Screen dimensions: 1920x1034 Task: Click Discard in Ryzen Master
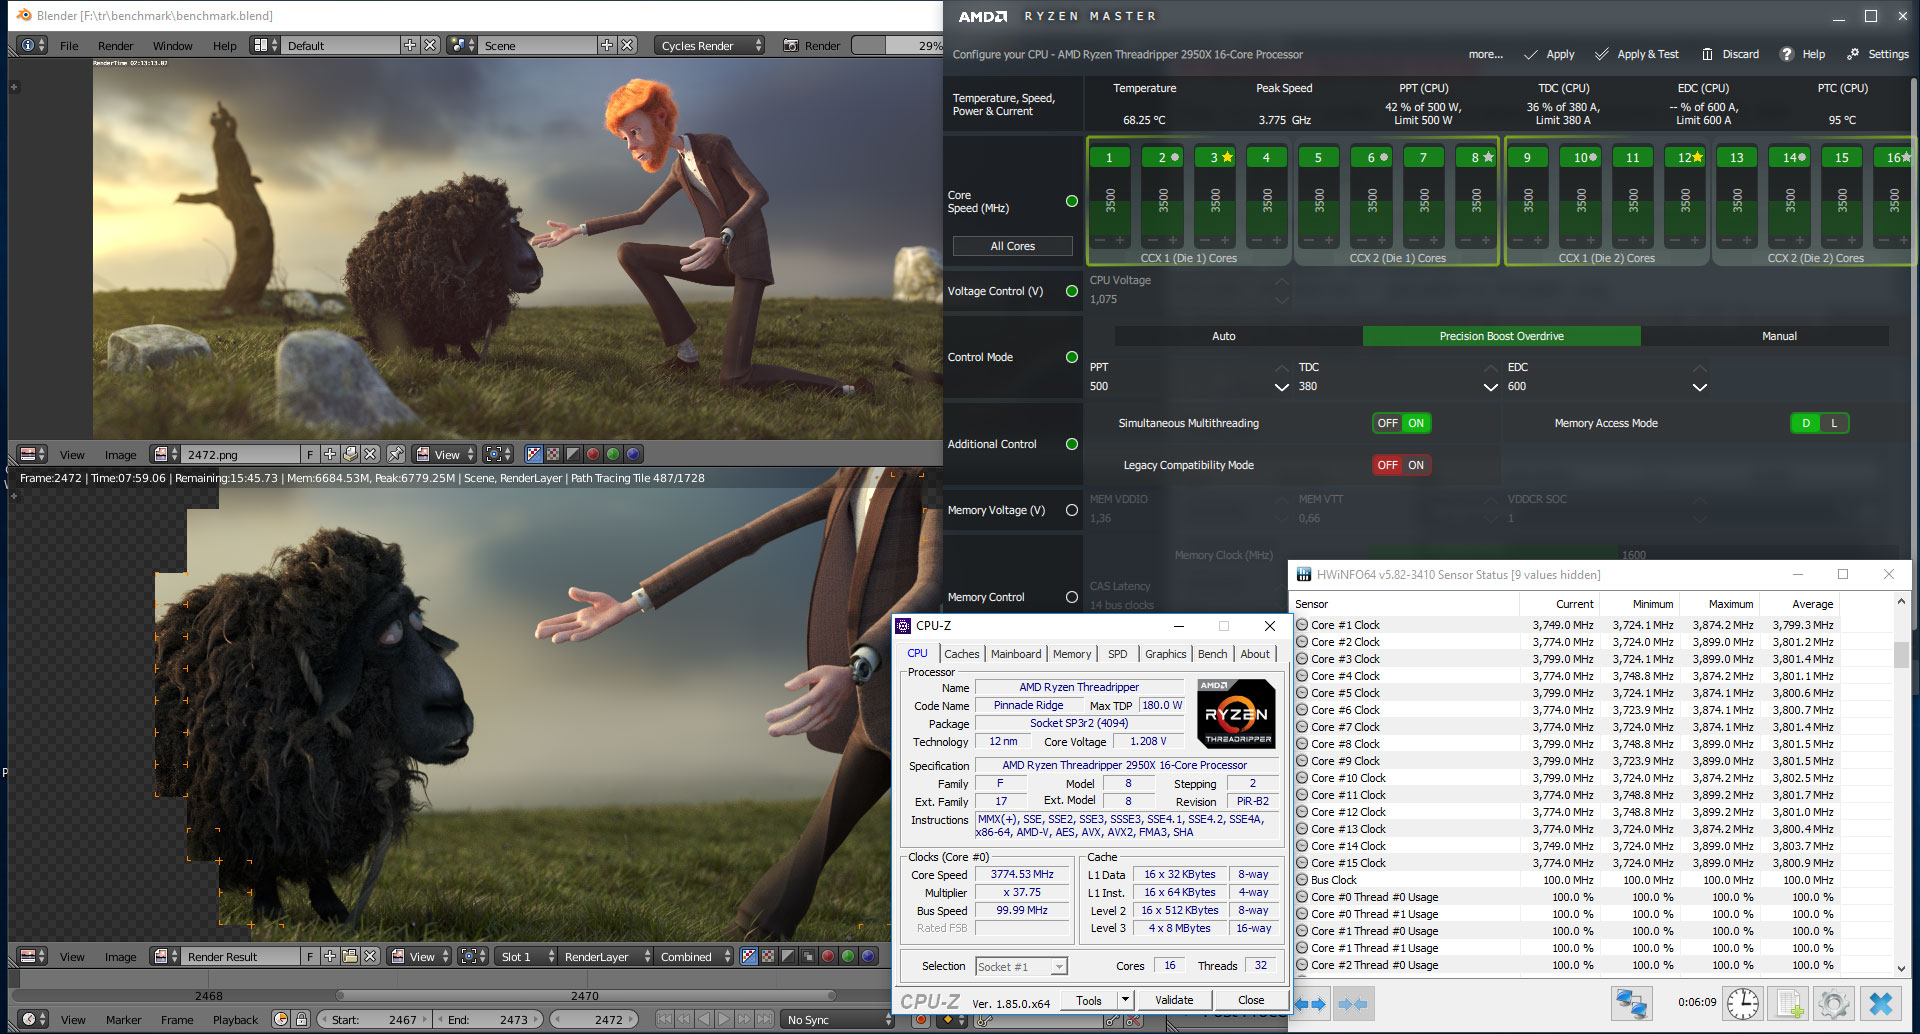click(x=1731, y=54)
